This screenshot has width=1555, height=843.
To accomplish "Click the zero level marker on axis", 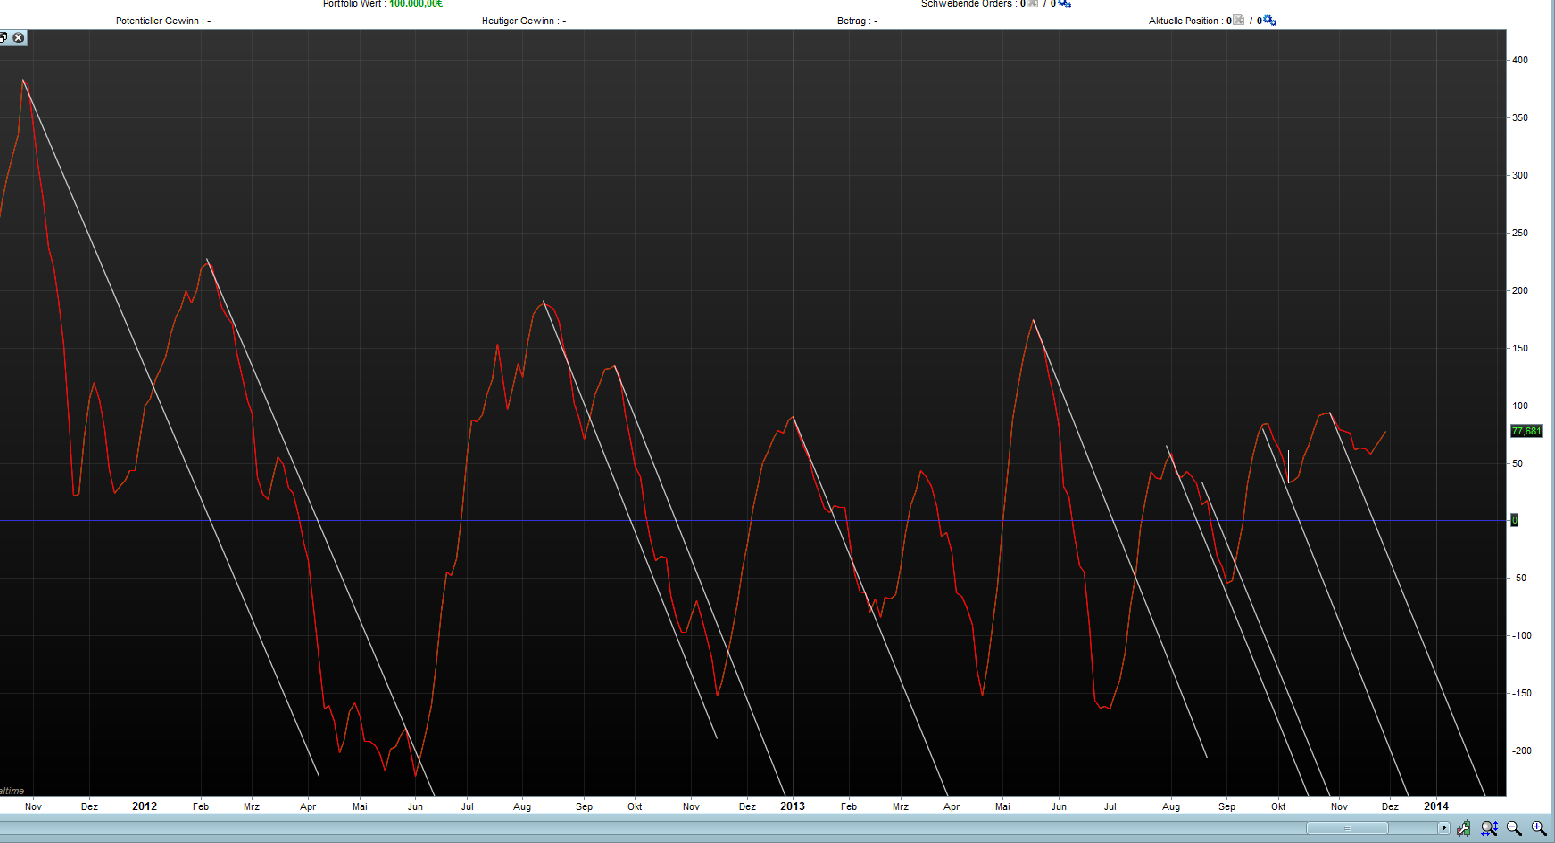I will tap(1514, 520).
